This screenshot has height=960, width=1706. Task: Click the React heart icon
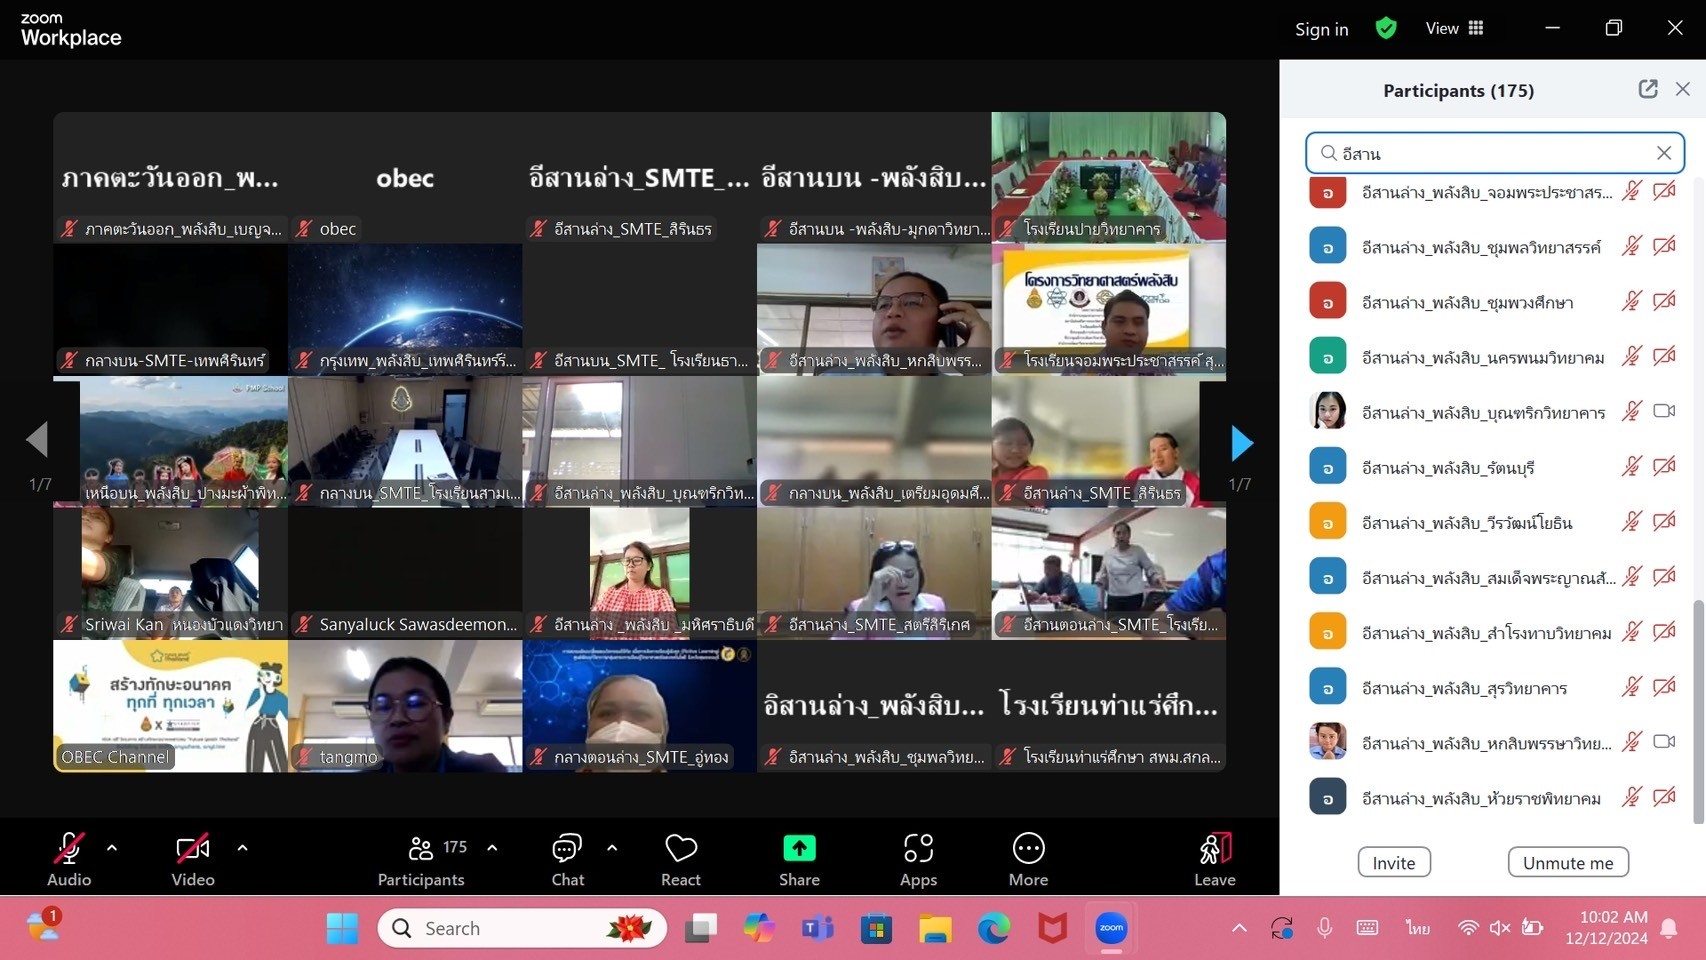click(x=681, y=859)
